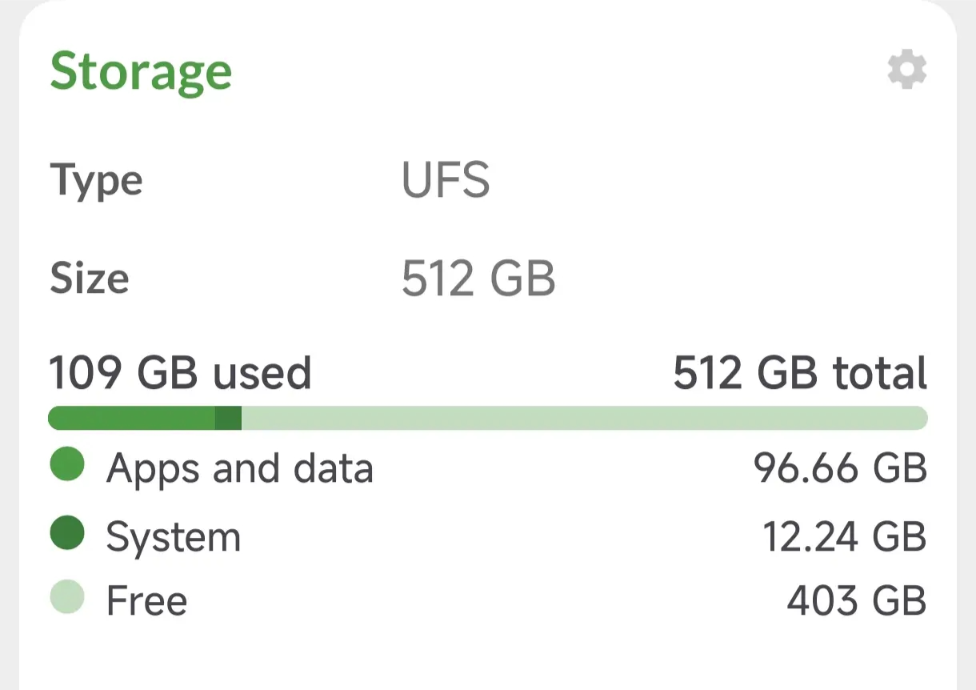Click the Size label
The height and width of the screenshot is (690, 976).
click(x=90, y=279)
